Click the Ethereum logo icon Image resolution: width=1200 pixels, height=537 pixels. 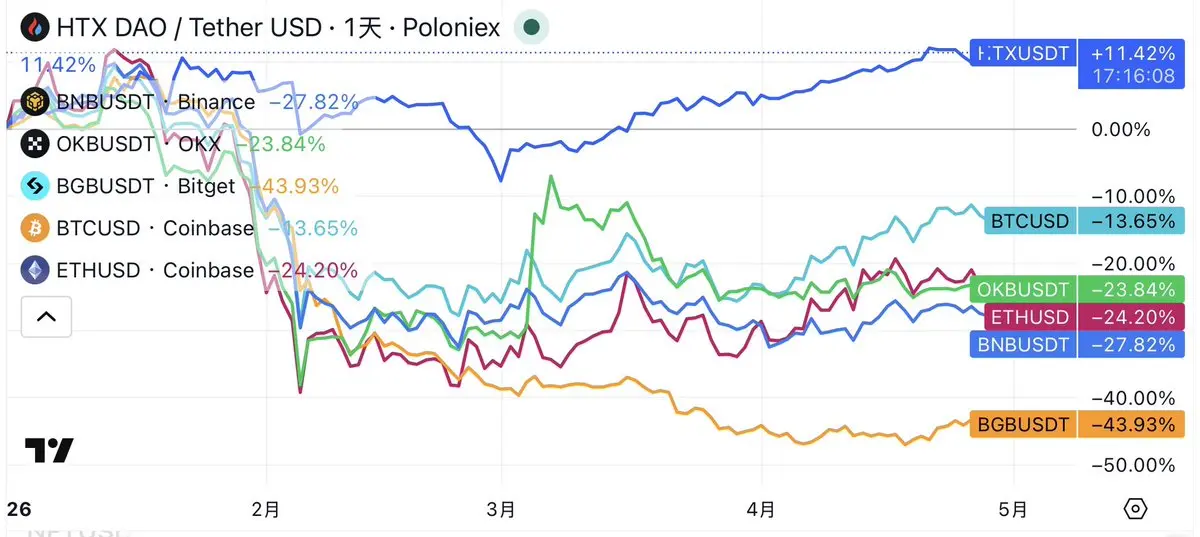pyautogui.click(x=36, y=270)
